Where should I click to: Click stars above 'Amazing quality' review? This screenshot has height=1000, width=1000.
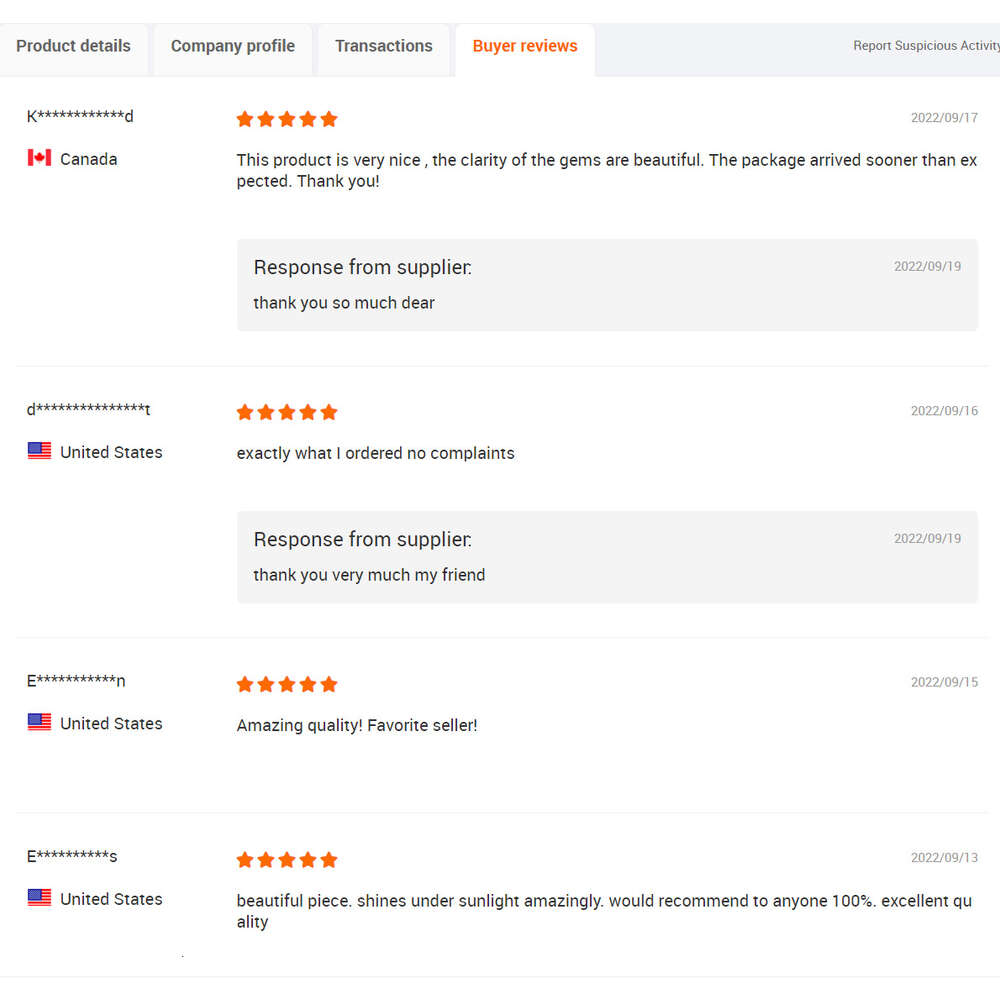coord(287,684)
